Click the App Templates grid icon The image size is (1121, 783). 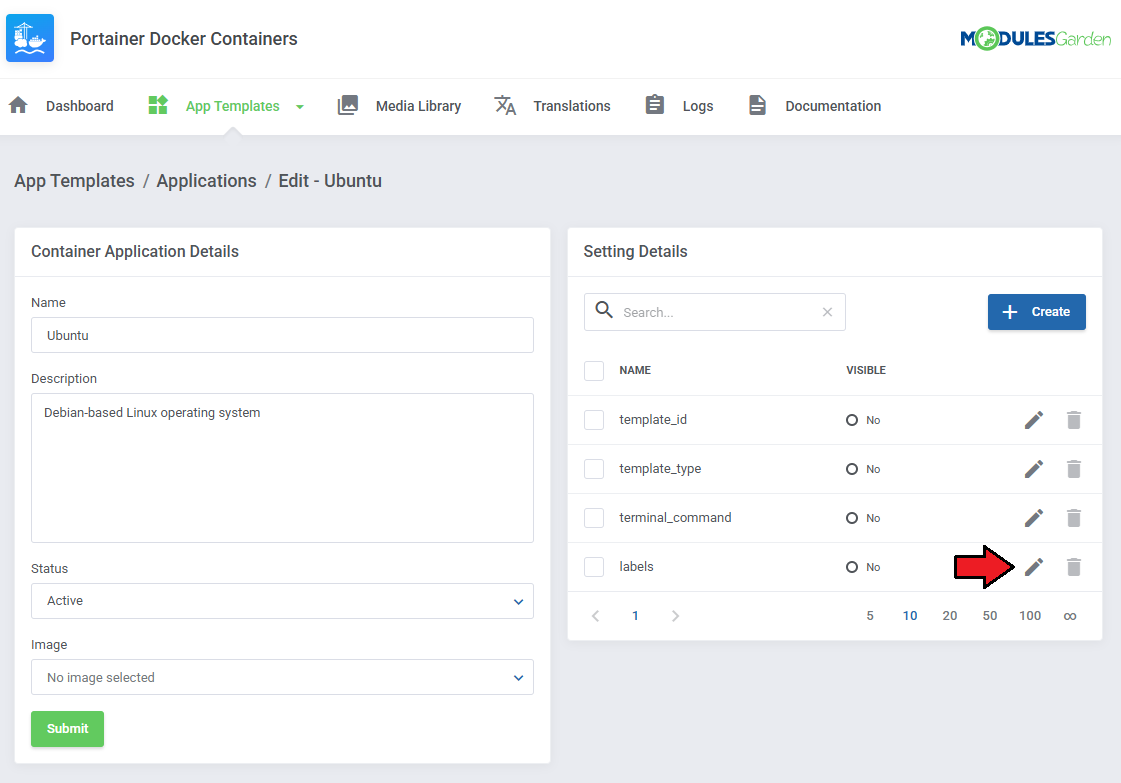pyautogui.click(x=158, y=106)
